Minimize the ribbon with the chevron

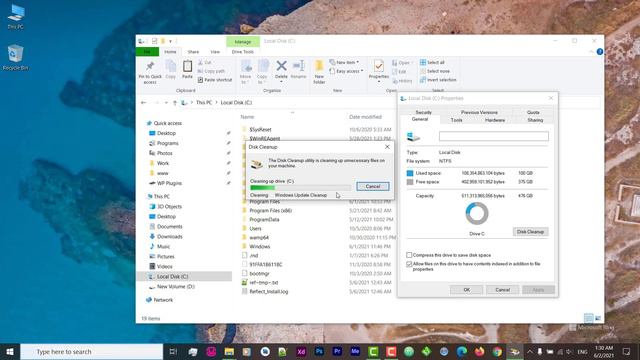coord(591,52)
